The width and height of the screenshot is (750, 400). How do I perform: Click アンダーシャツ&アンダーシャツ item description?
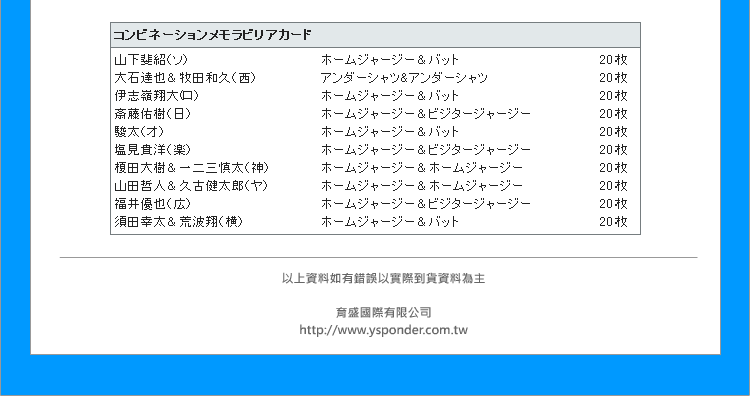coord(404,78)
